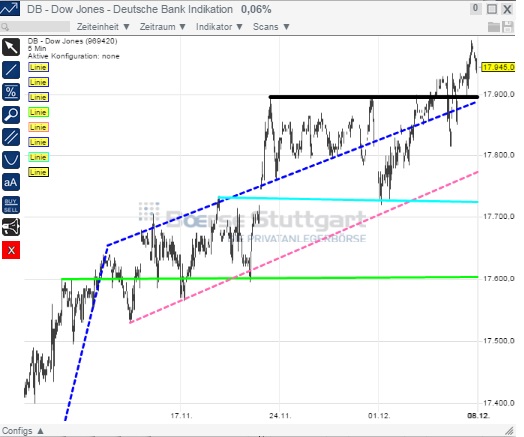
Task: Click the 0 notification counter button
Action: pyautogui.click(x=475, y=8)
